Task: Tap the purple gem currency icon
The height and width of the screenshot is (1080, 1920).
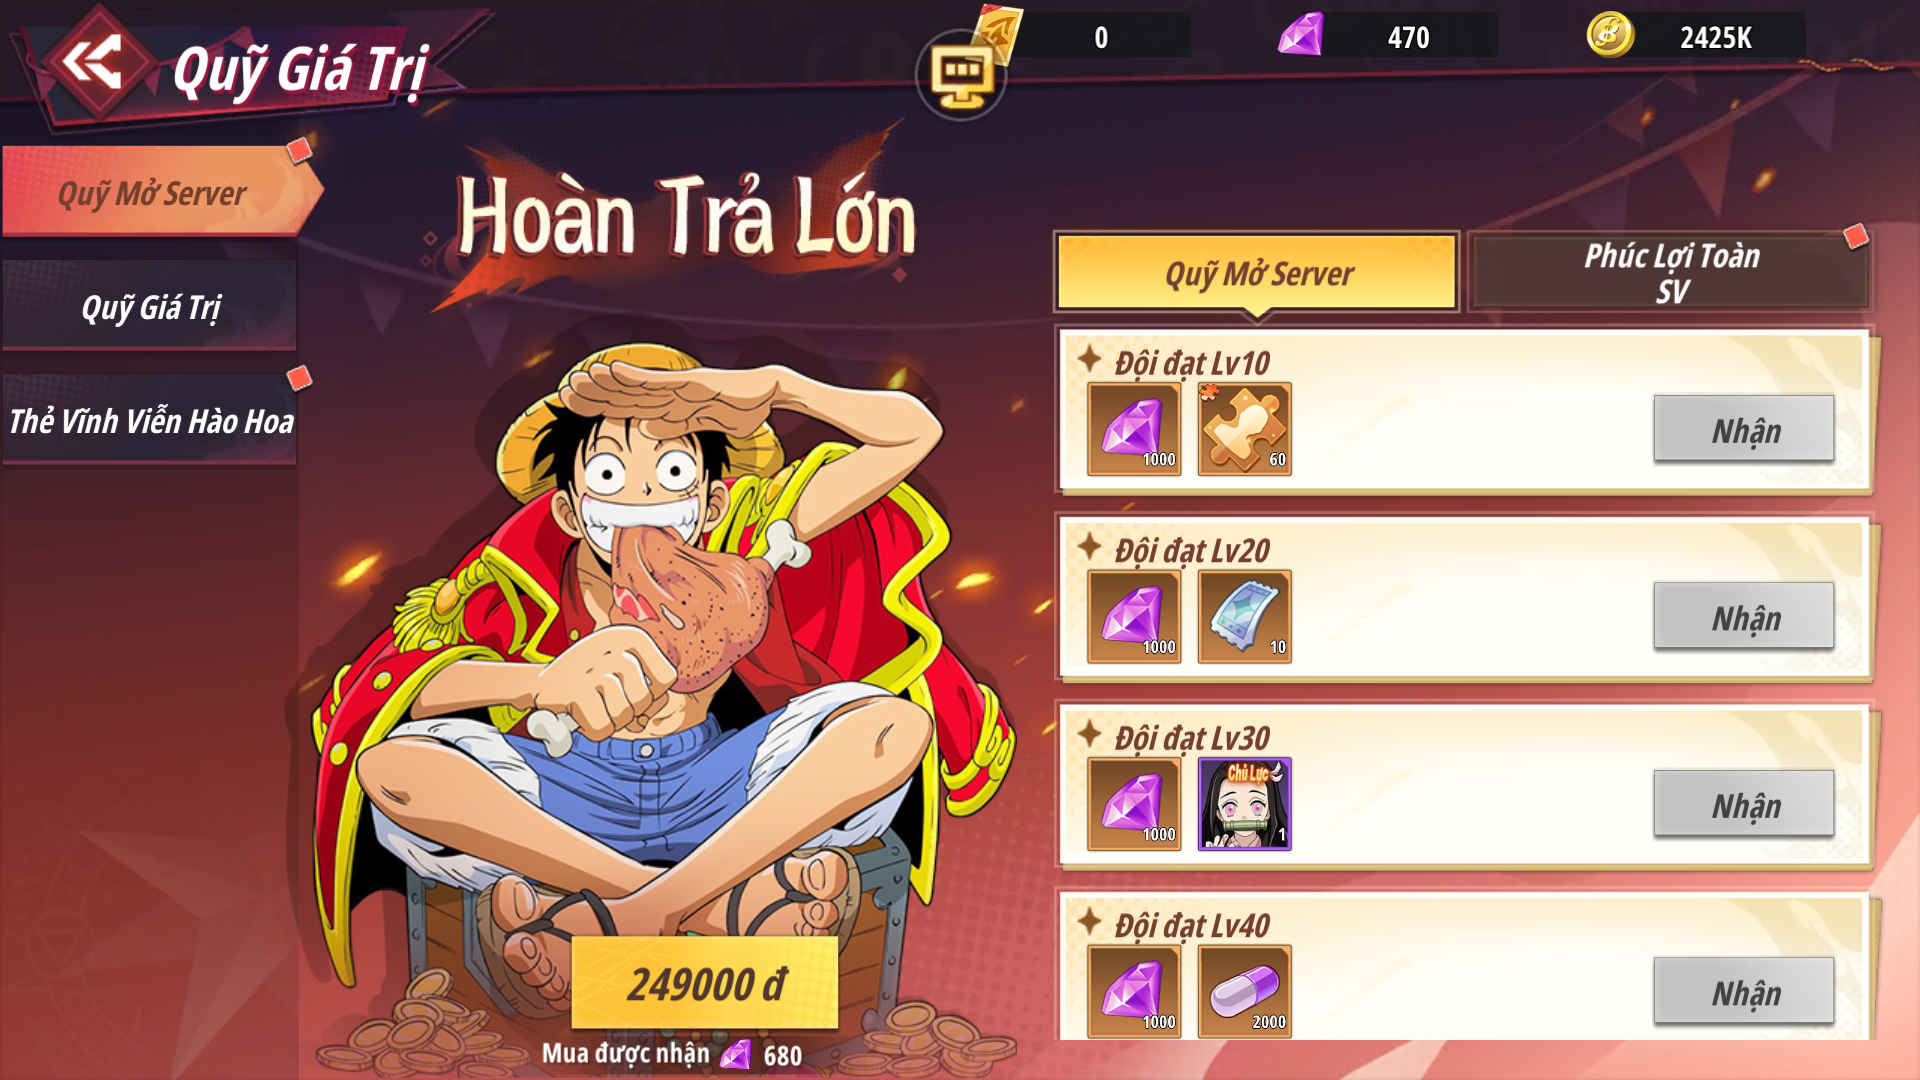Action: (x=1301, y=36)
